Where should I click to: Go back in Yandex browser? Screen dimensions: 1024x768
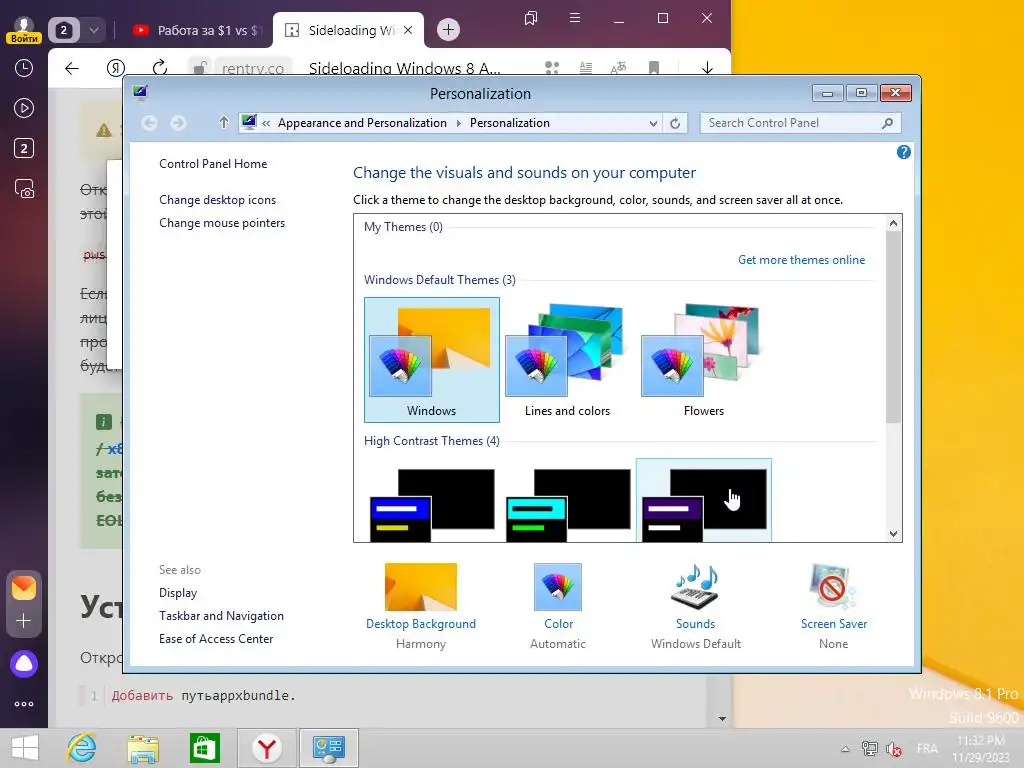pos(72,68)
